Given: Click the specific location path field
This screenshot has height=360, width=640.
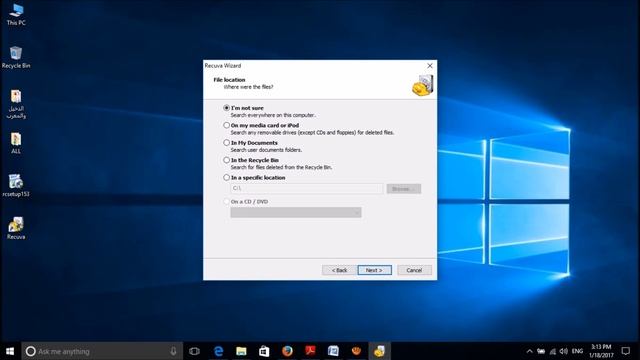Looking at the screenshot, I should click(x=307, y=189).
